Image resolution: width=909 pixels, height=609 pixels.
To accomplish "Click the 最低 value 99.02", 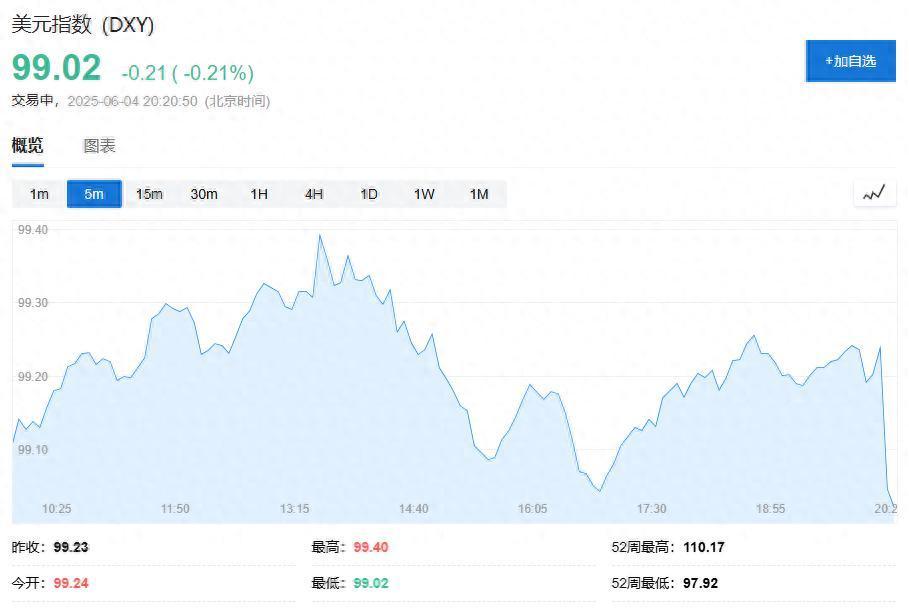I will pos(371,583).
